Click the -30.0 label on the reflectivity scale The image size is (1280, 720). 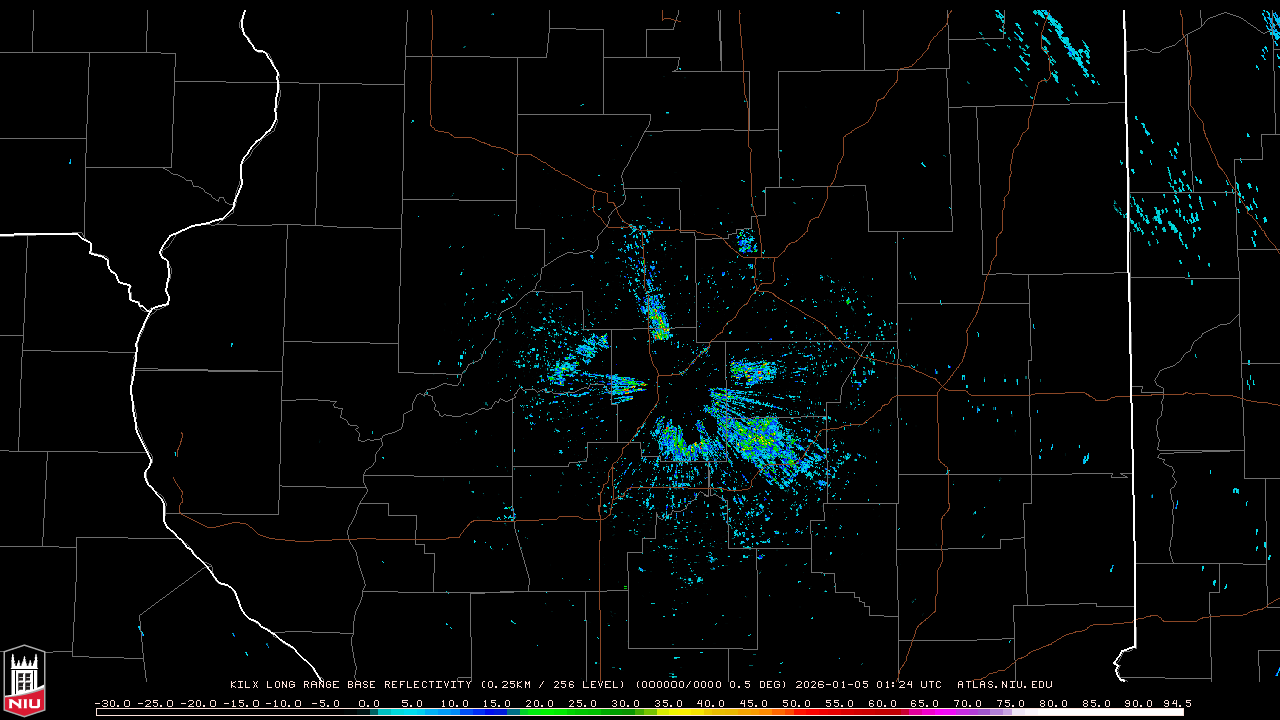click(x=113, y=703)
